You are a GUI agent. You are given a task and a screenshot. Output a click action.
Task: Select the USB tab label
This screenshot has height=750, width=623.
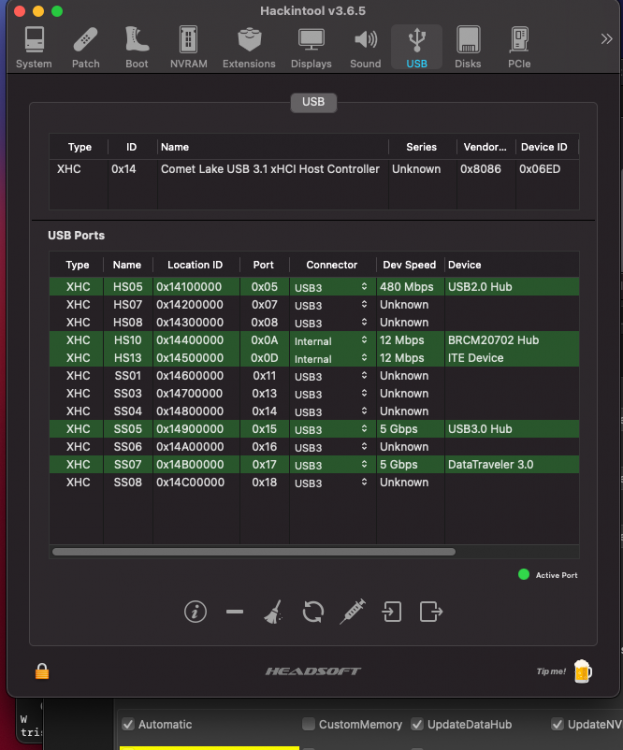point(313,102)
